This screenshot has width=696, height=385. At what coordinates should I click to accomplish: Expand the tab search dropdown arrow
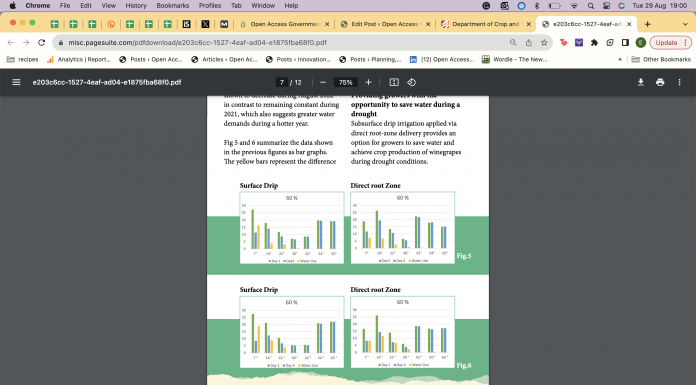click(685, 24)
